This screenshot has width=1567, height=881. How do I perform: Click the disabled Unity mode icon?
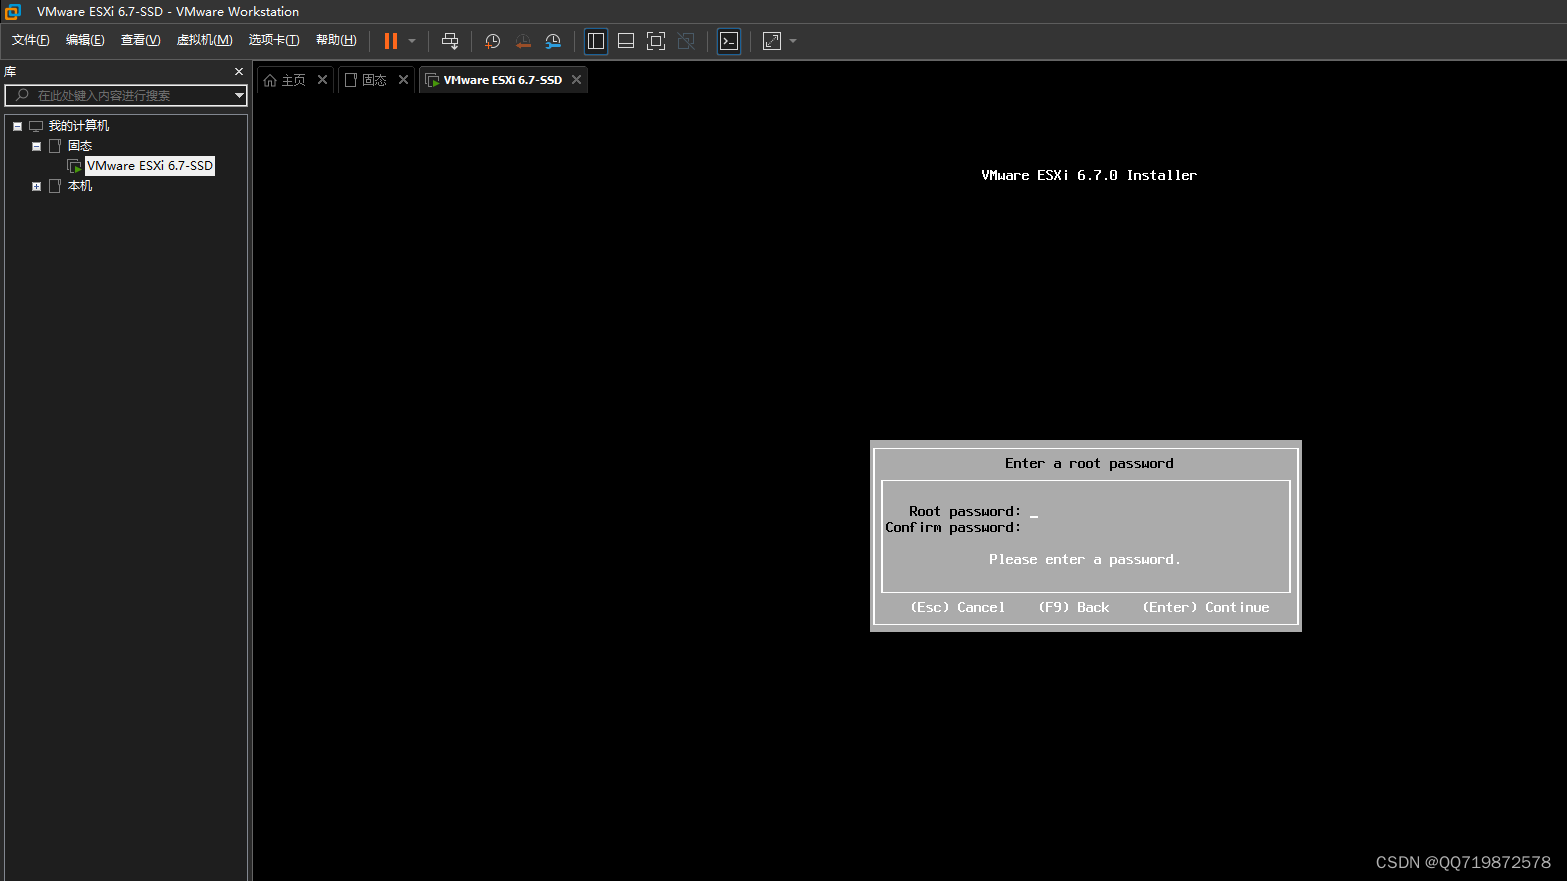point(686,41)
